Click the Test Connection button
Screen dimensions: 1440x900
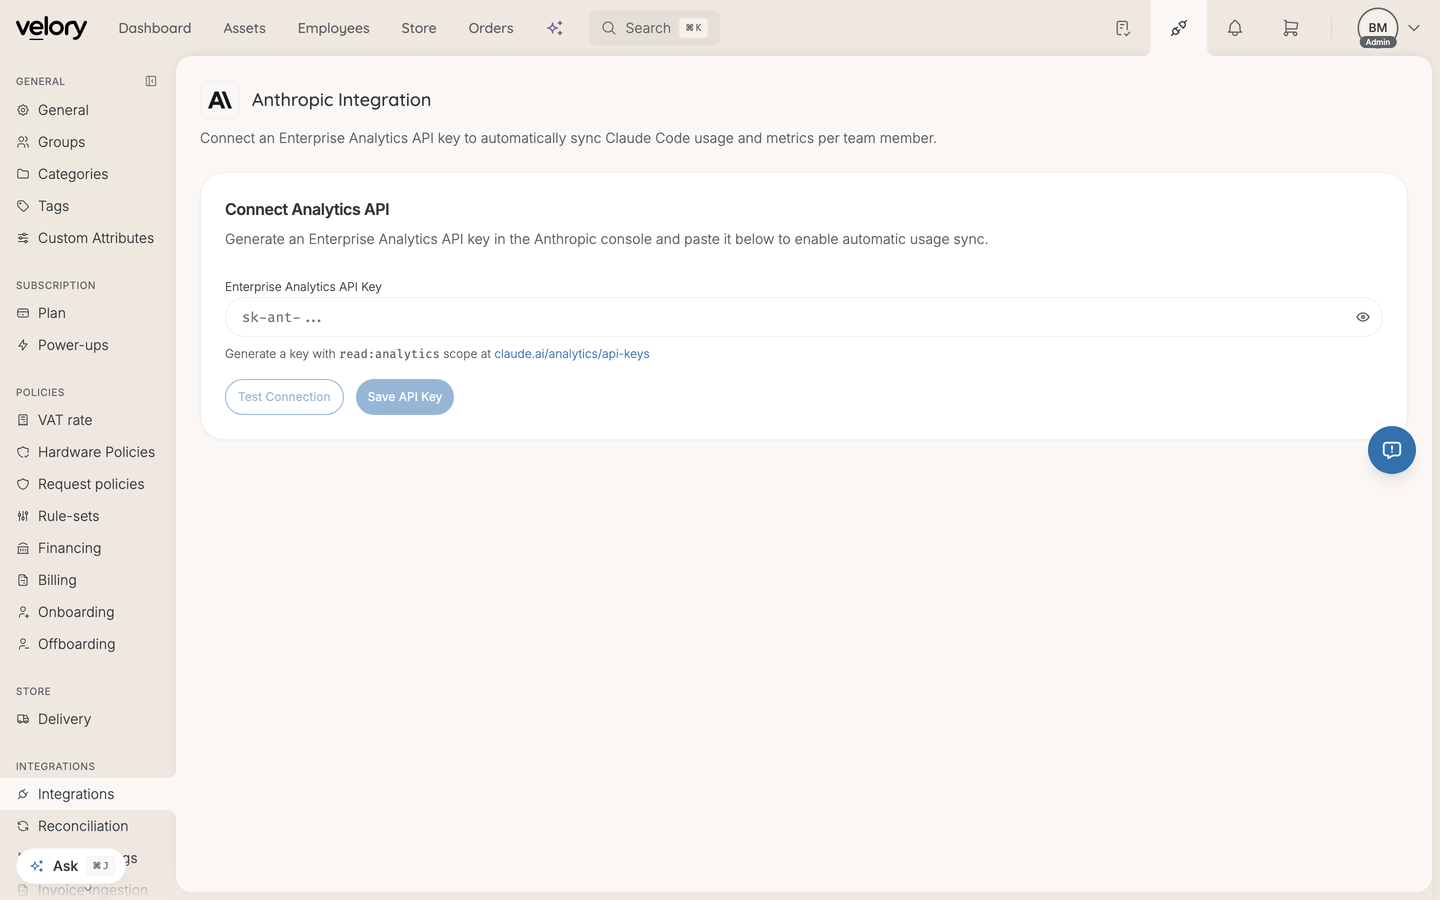(x=284, y=397)
